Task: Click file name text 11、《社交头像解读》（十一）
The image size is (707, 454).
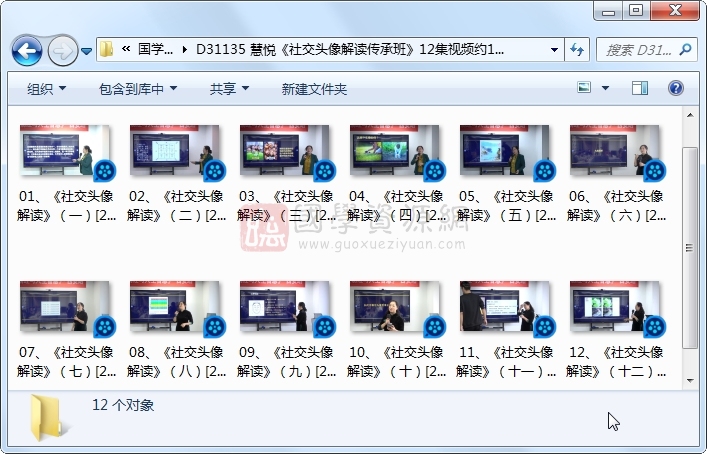Action: point(506,362)
